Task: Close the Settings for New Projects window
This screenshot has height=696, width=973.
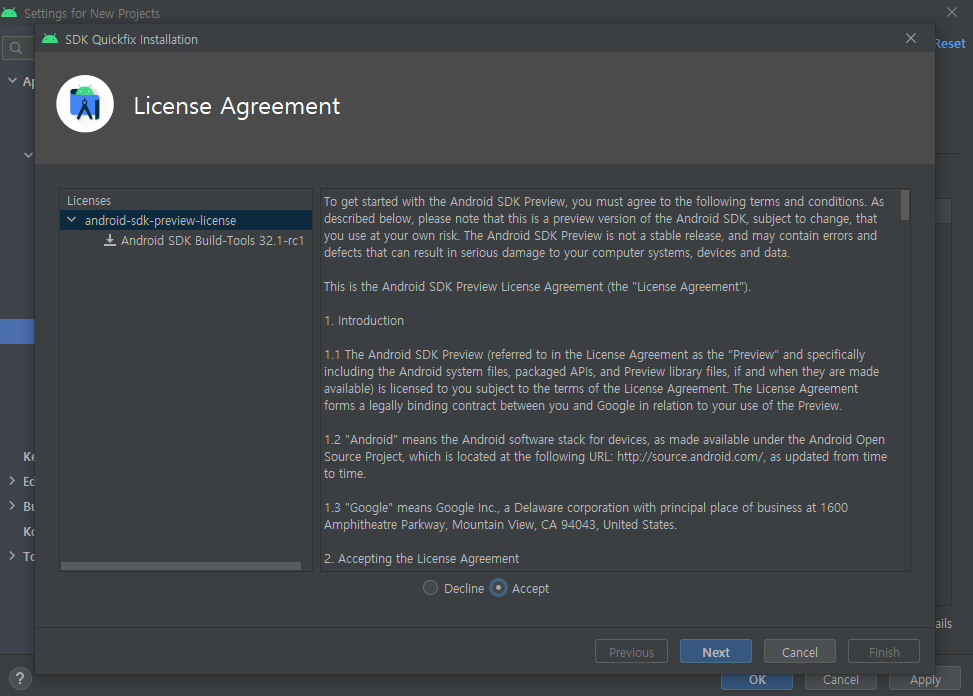Action: click(x=952, y=12)
